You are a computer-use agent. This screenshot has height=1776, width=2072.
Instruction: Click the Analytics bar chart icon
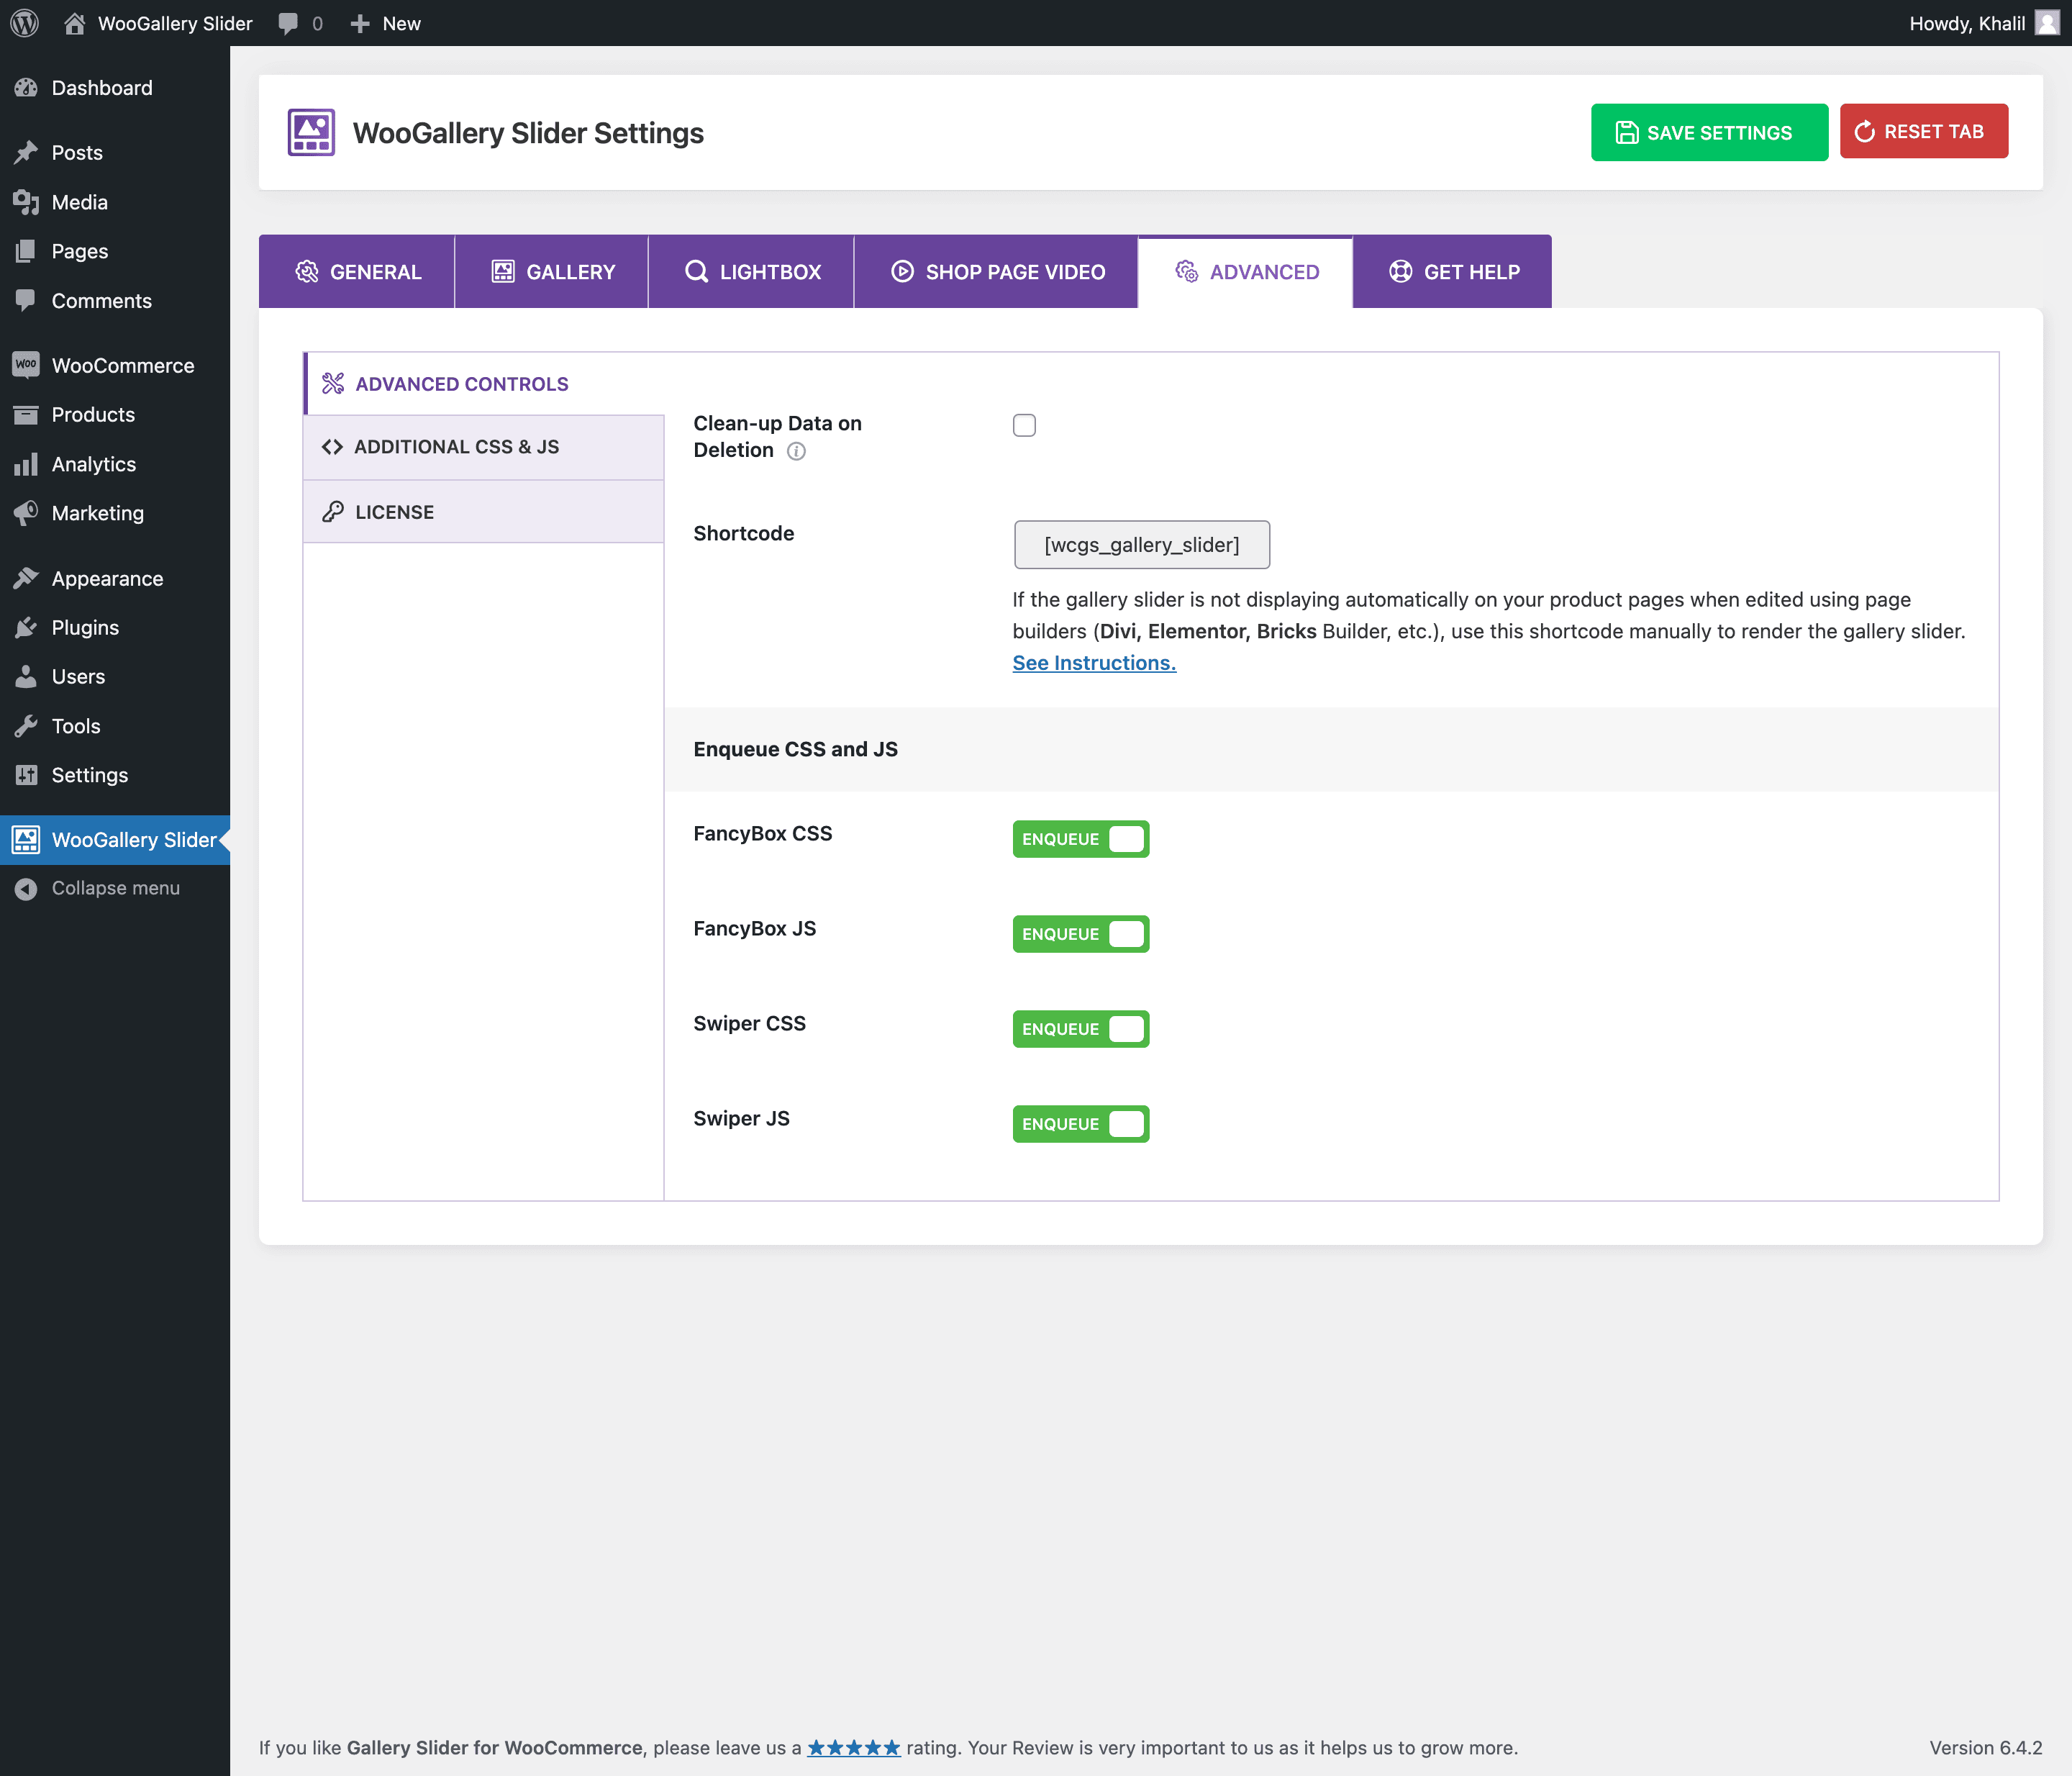(26, 464)
